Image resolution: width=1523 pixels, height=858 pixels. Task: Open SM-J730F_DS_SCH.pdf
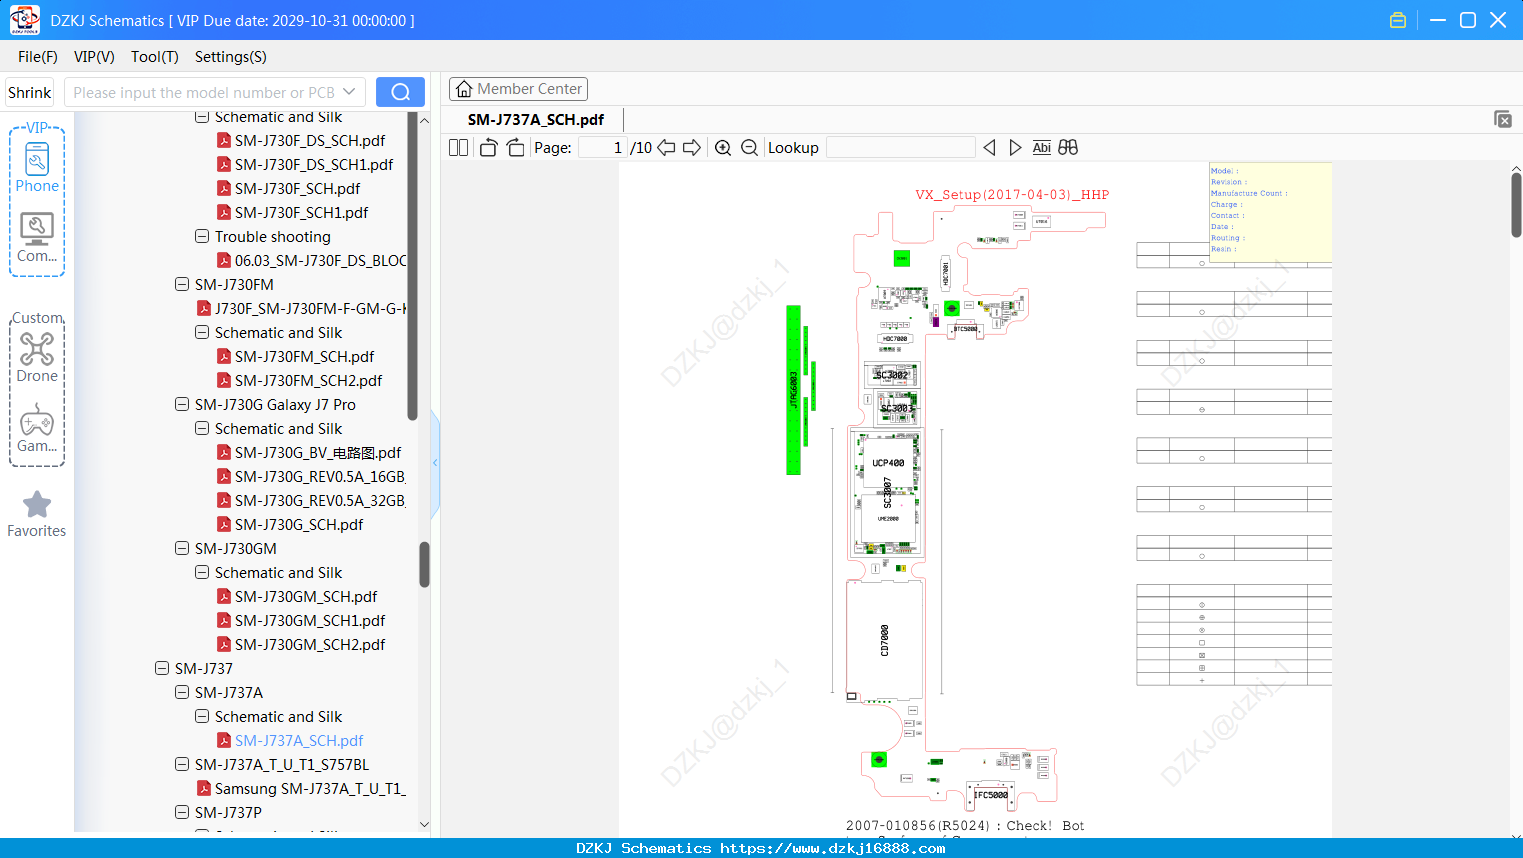(310, 141)
